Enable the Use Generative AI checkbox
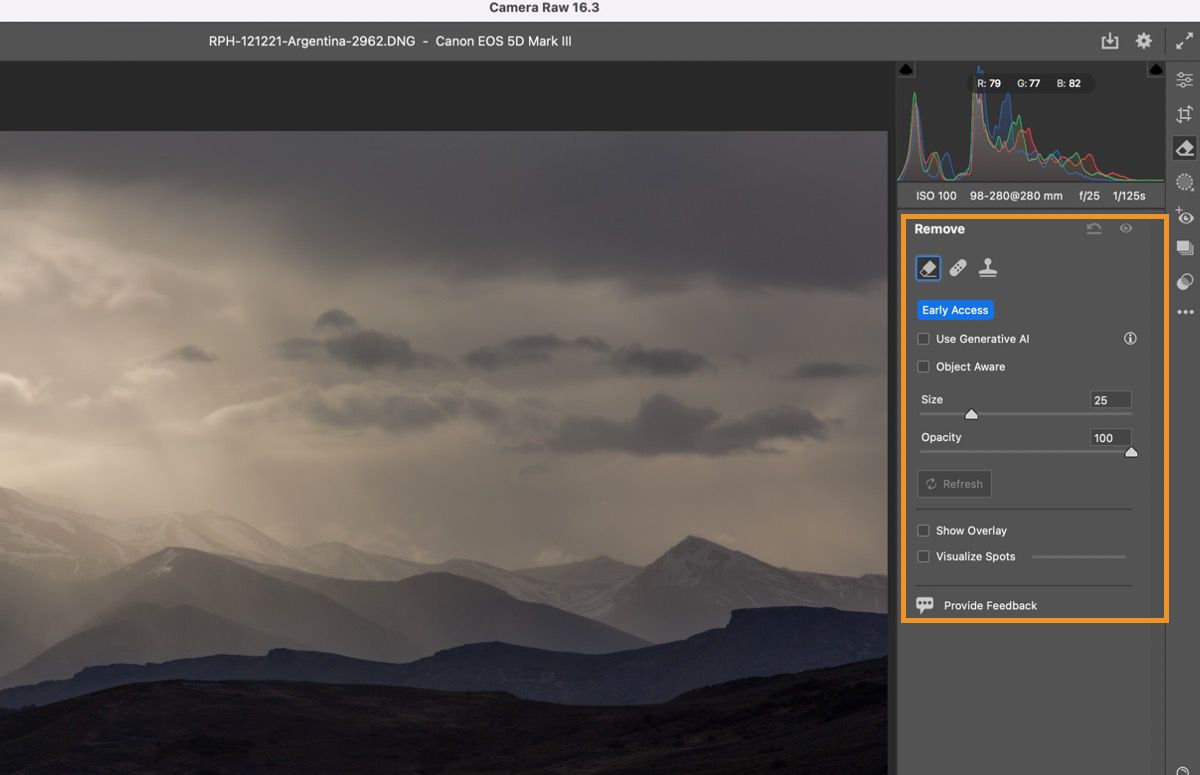 922,338
